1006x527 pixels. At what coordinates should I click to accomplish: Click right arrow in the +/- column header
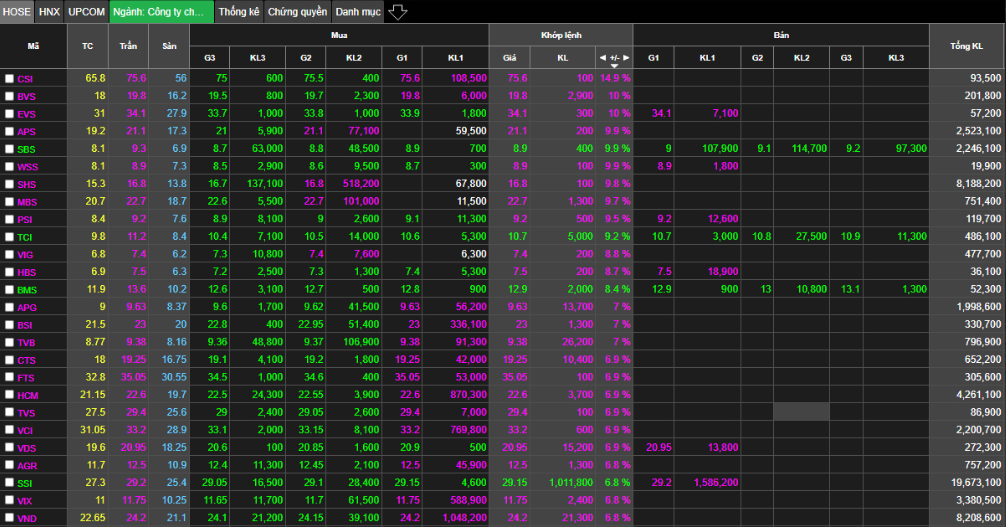[x=626, y=58]
